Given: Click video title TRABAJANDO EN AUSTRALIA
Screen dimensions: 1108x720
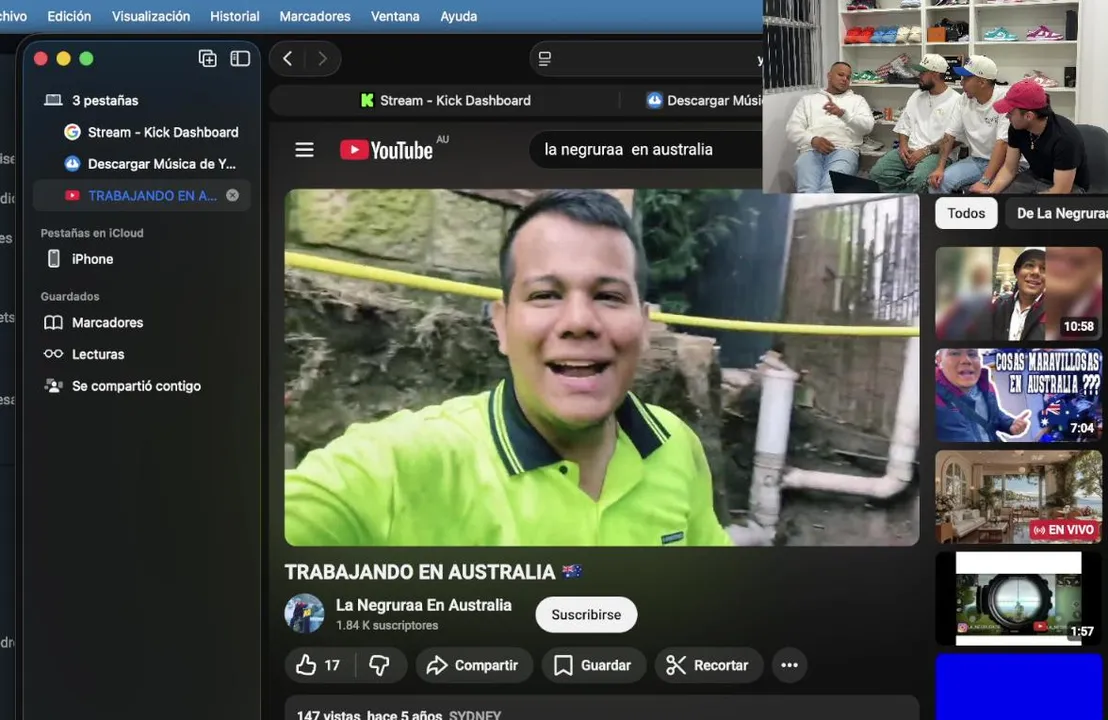Looking at the screenshot, I should point(433,572).
